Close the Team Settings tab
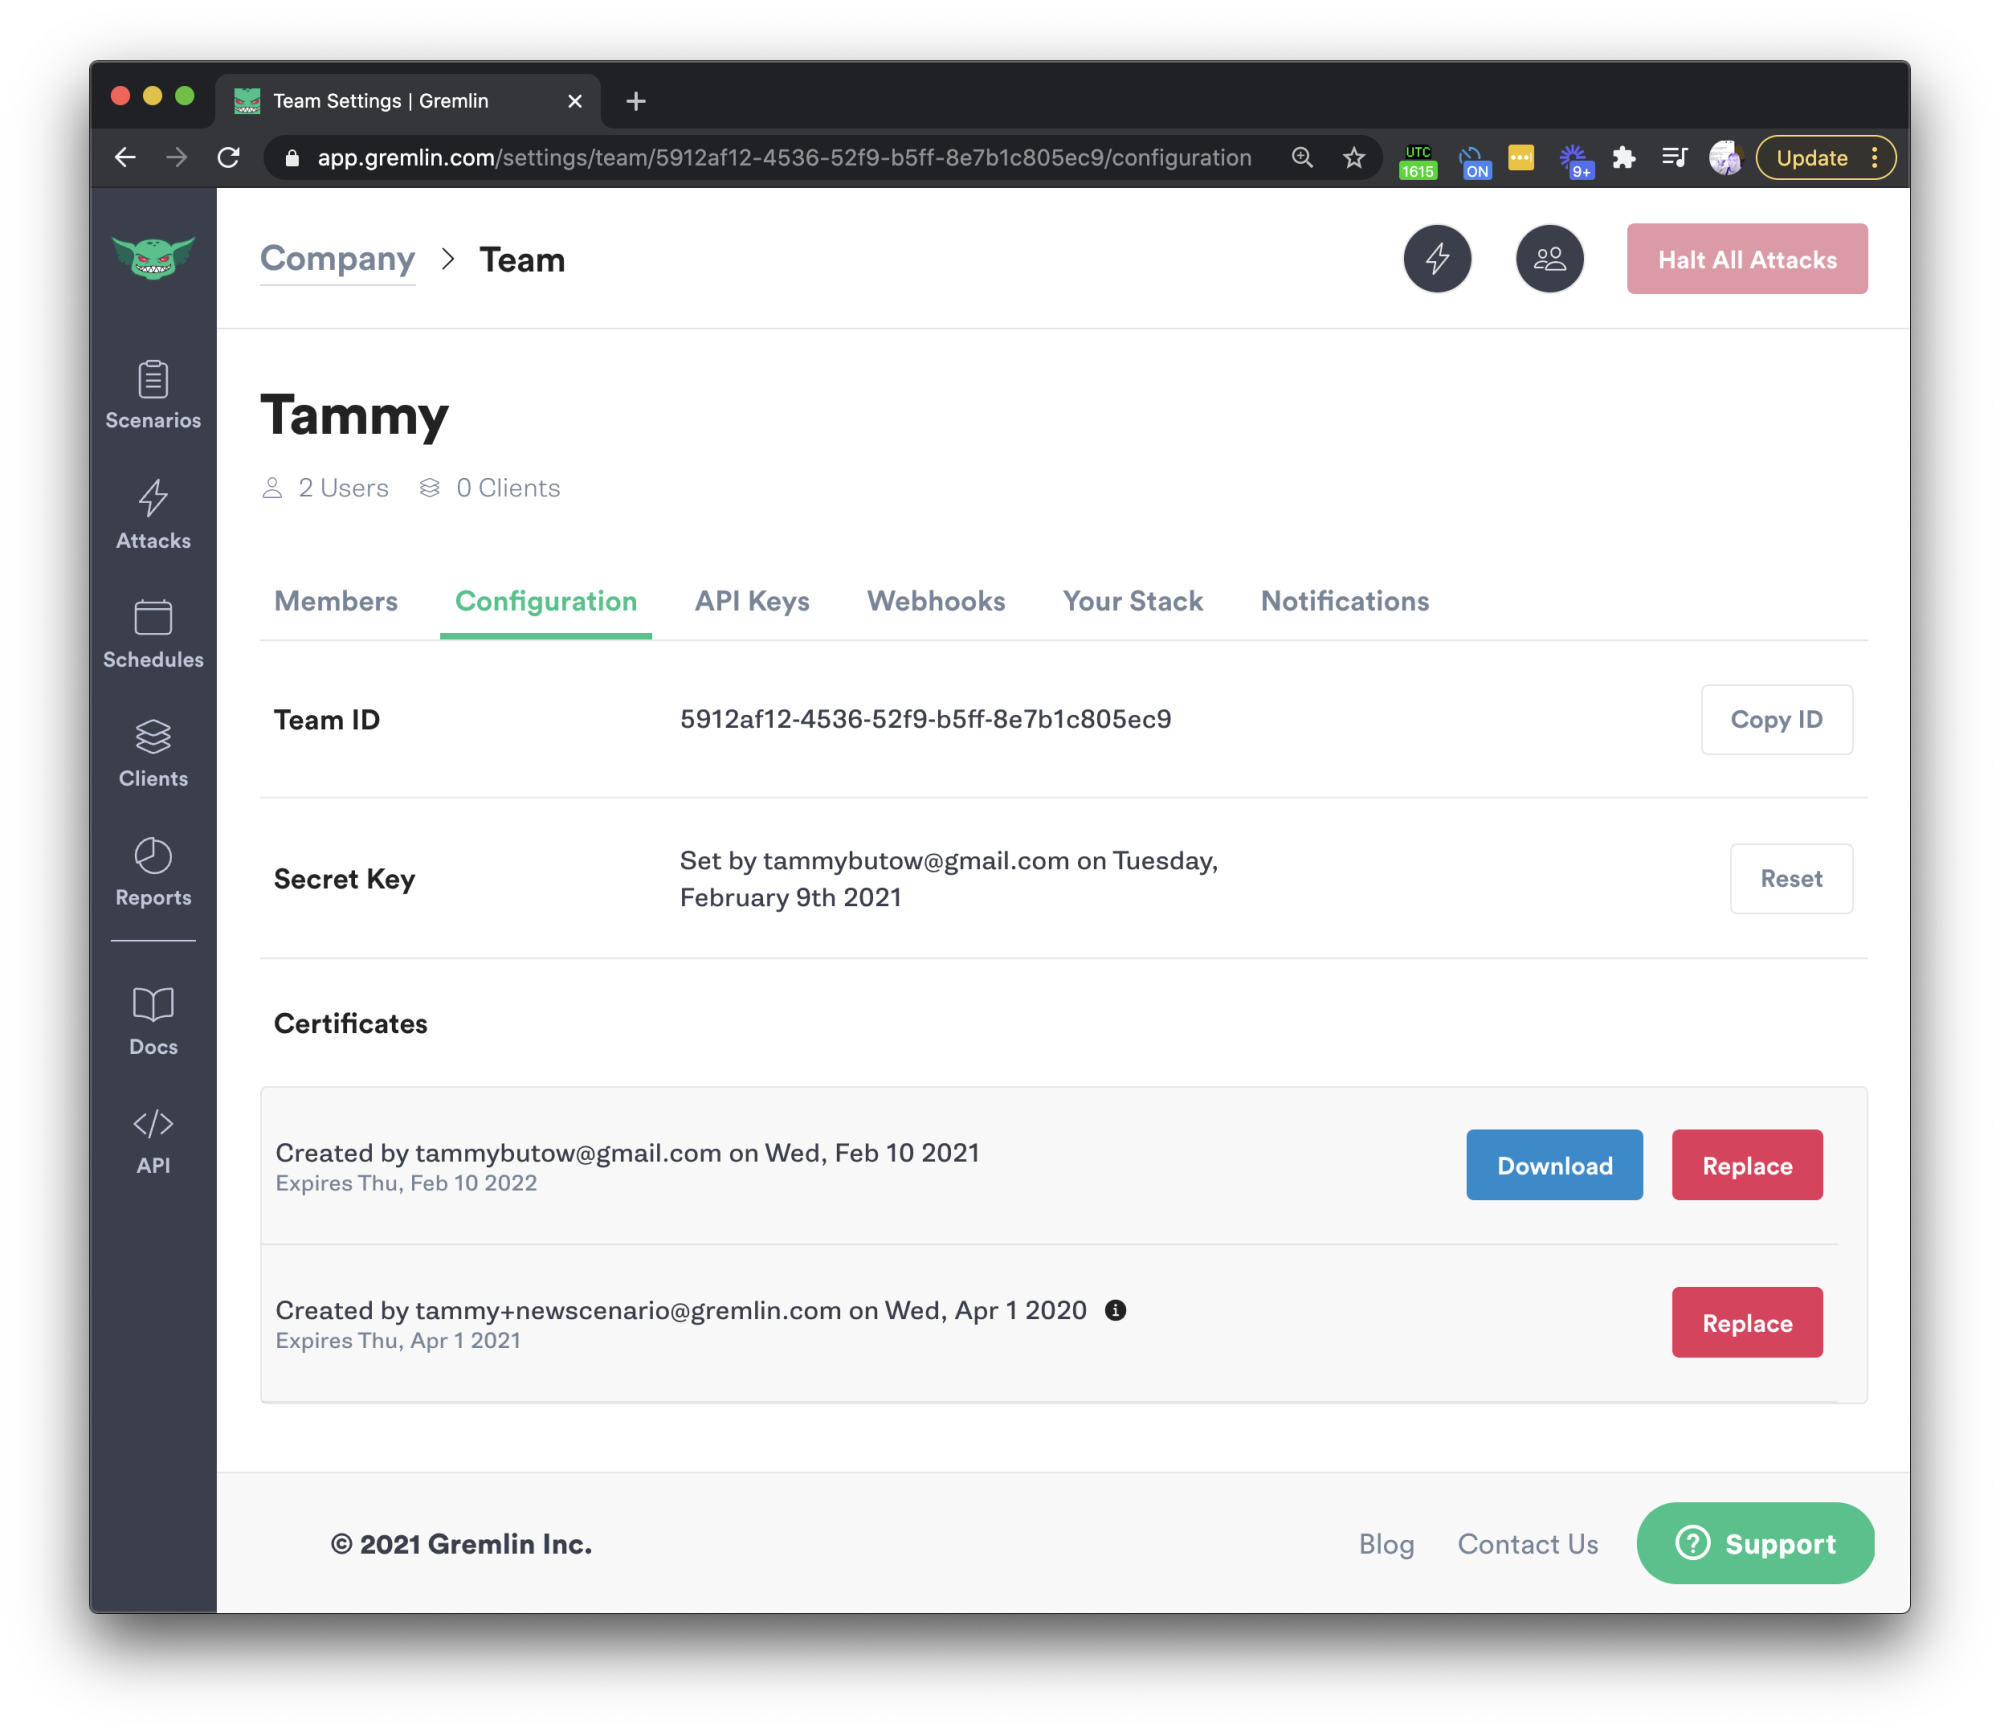This screenshot has width=2000, height=1732. click(x=575, y=101)
